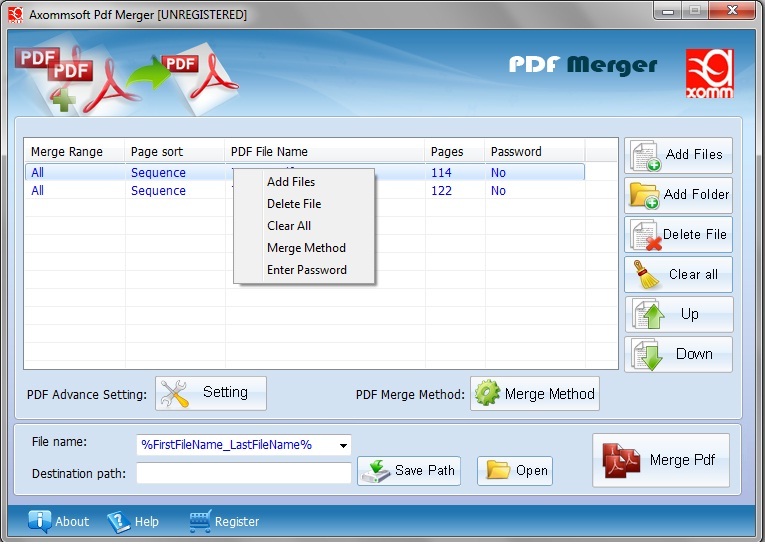
Task: Click the About info bubble icon
Action: (39, 522)
